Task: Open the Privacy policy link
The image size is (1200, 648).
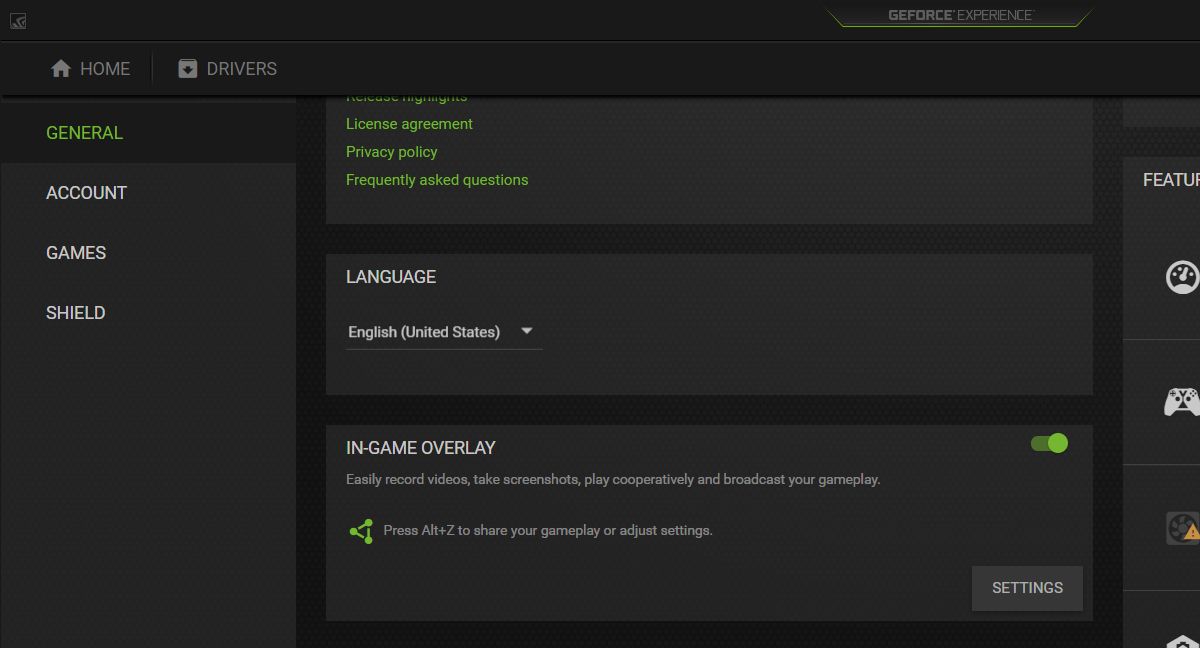Action: pos(391,152)
